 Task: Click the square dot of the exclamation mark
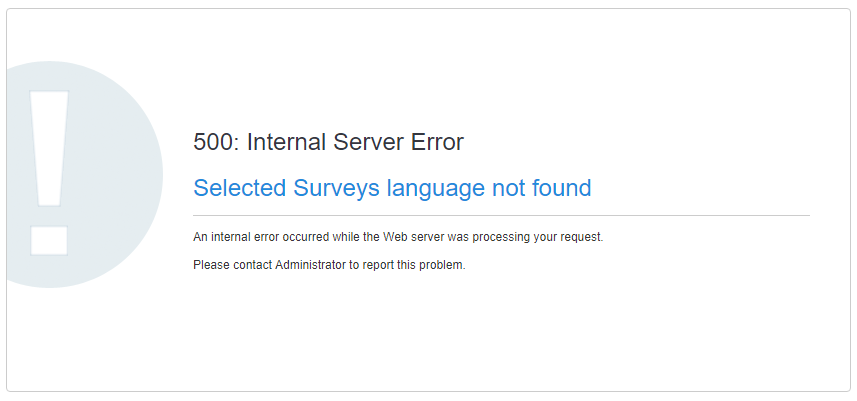pyautogui.click(x=49, y=240)
